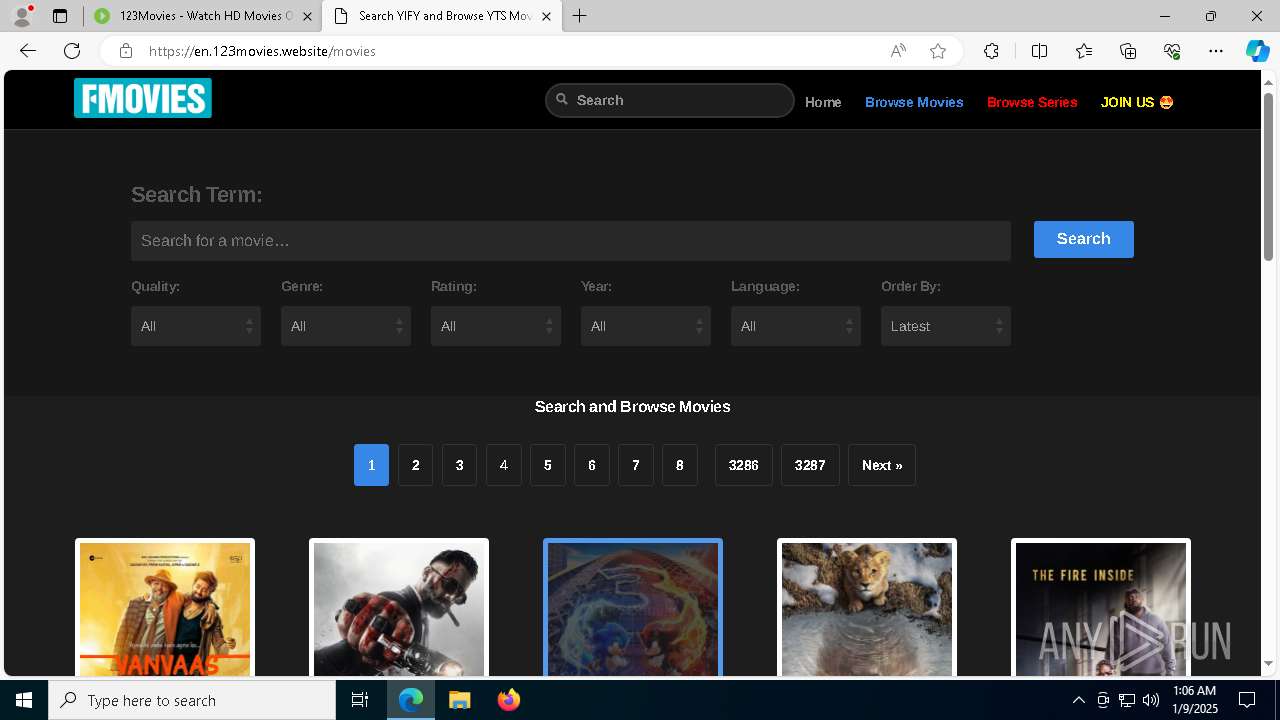Screen dimensions: 1280x720
Task: Open Browser essentials heart icon
Action: 1172,51
